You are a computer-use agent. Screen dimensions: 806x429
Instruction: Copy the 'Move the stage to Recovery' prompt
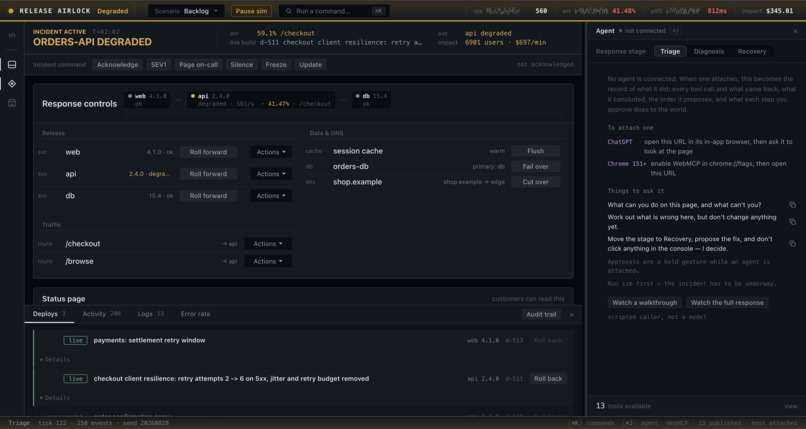(793, 244)
